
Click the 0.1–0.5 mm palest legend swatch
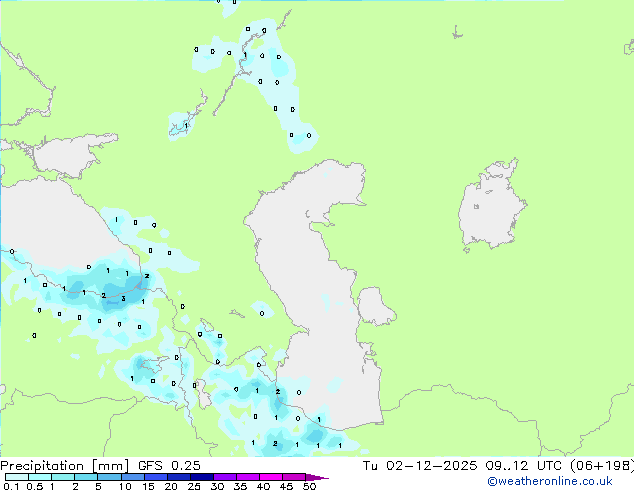(17, 477)
